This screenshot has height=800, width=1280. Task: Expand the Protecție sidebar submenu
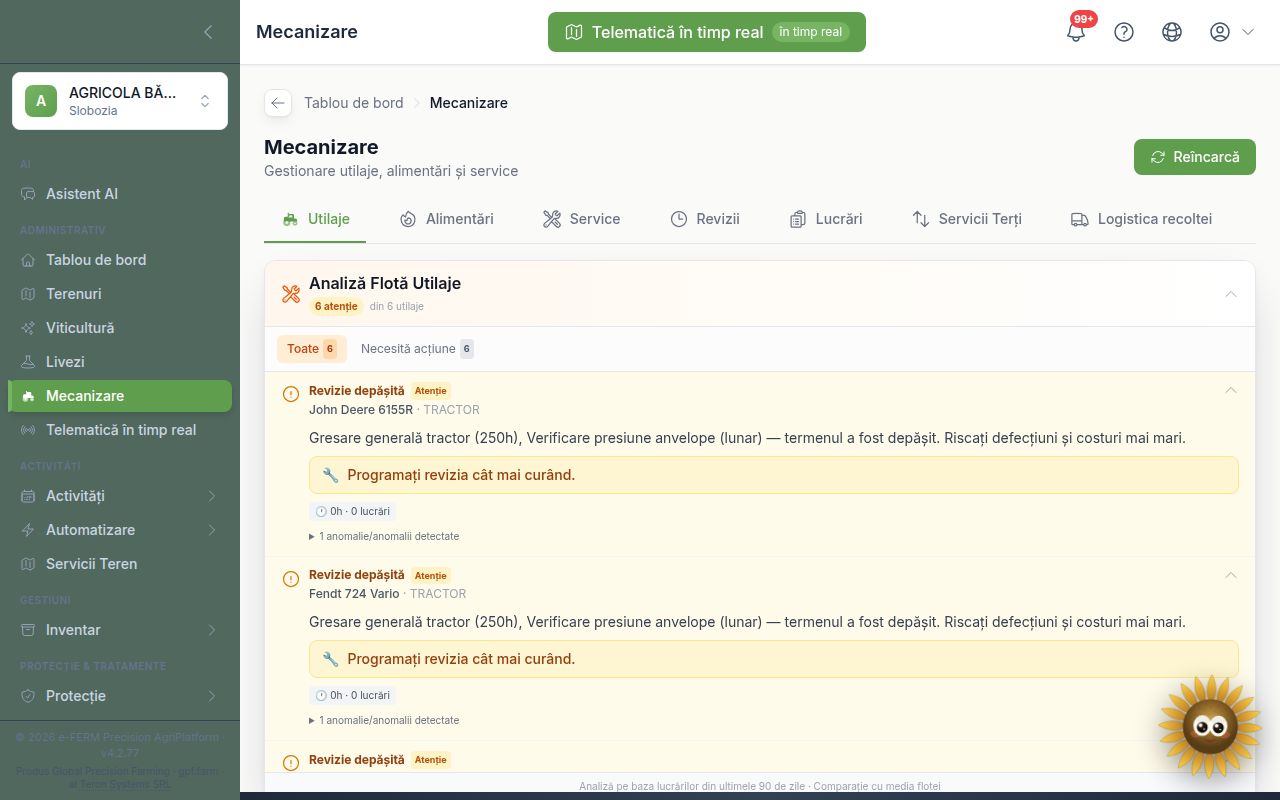(x=120, y=696)
